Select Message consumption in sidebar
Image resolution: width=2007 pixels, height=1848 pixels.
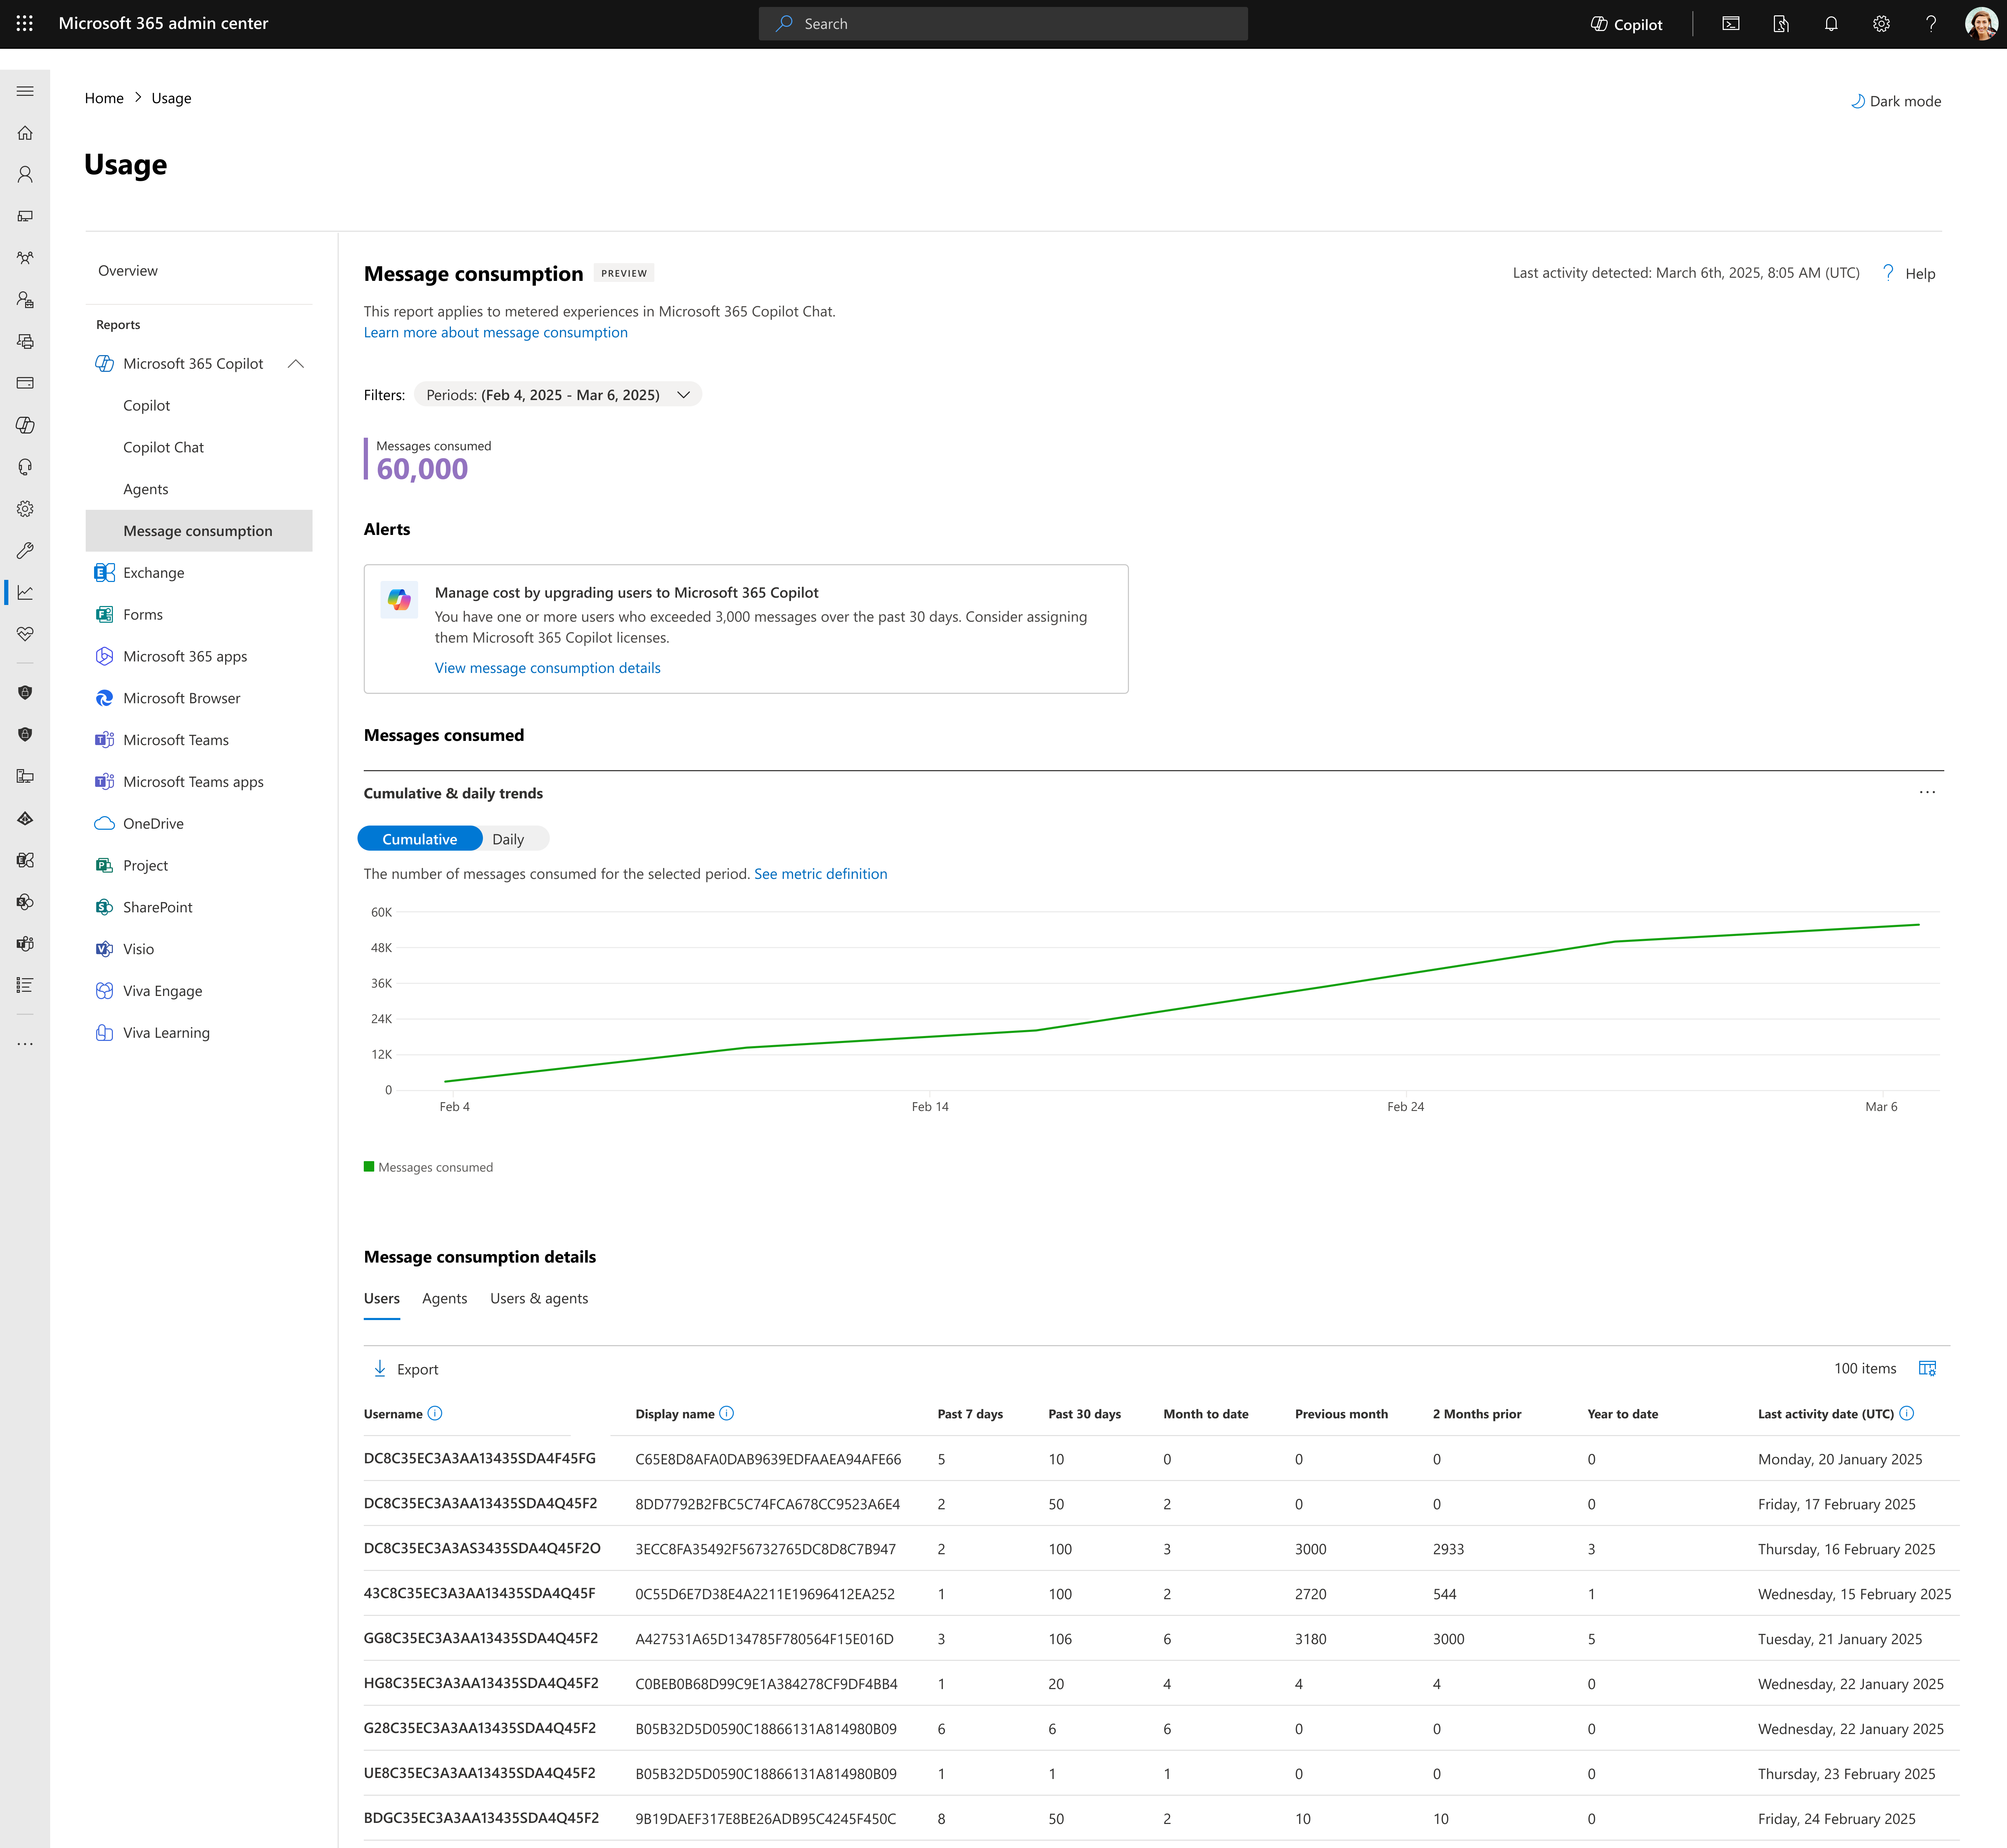tap(199, 531)
